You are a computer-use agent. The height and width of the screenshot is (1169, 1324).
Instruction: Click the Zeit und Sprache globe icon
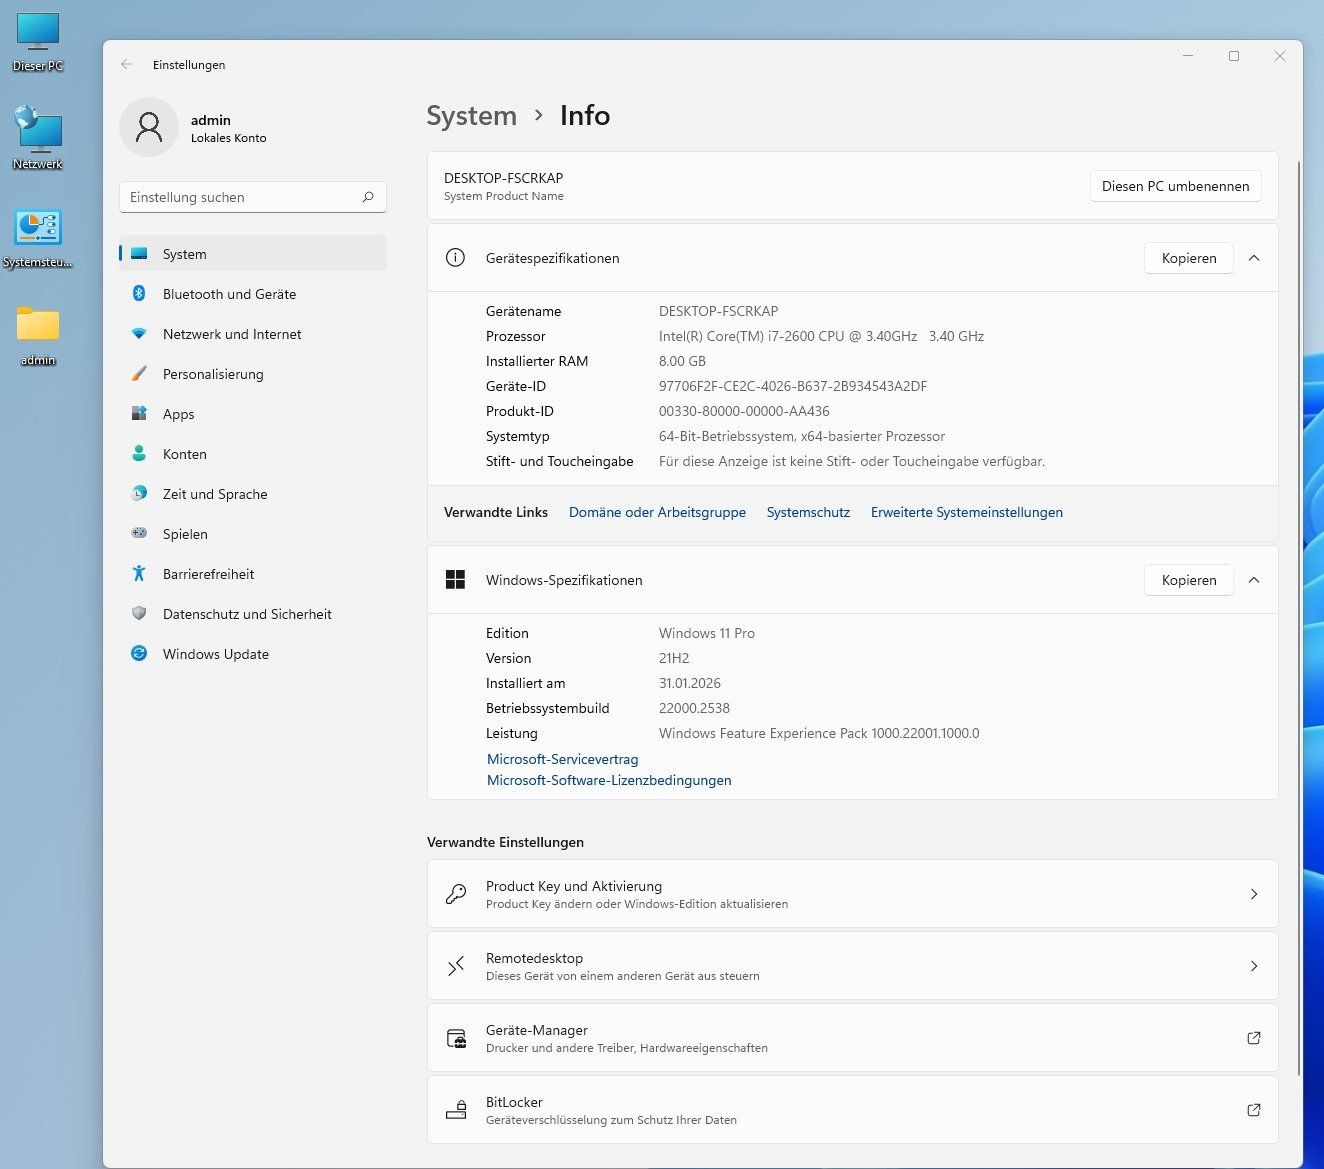(139, 494)
